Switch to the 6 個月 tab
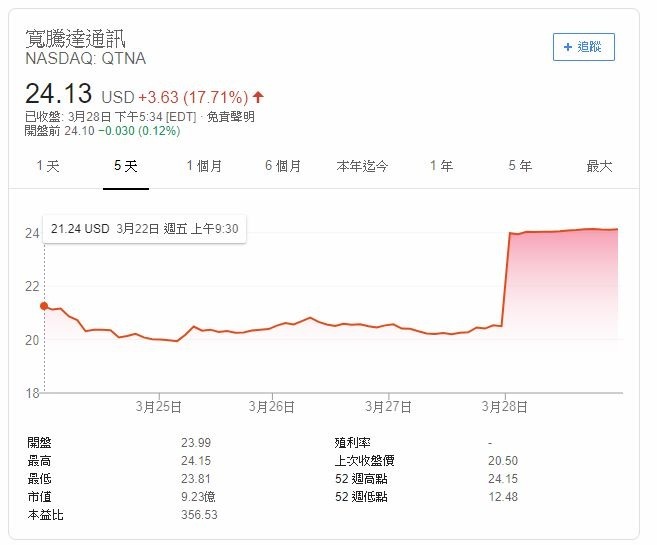 point(283,166)
